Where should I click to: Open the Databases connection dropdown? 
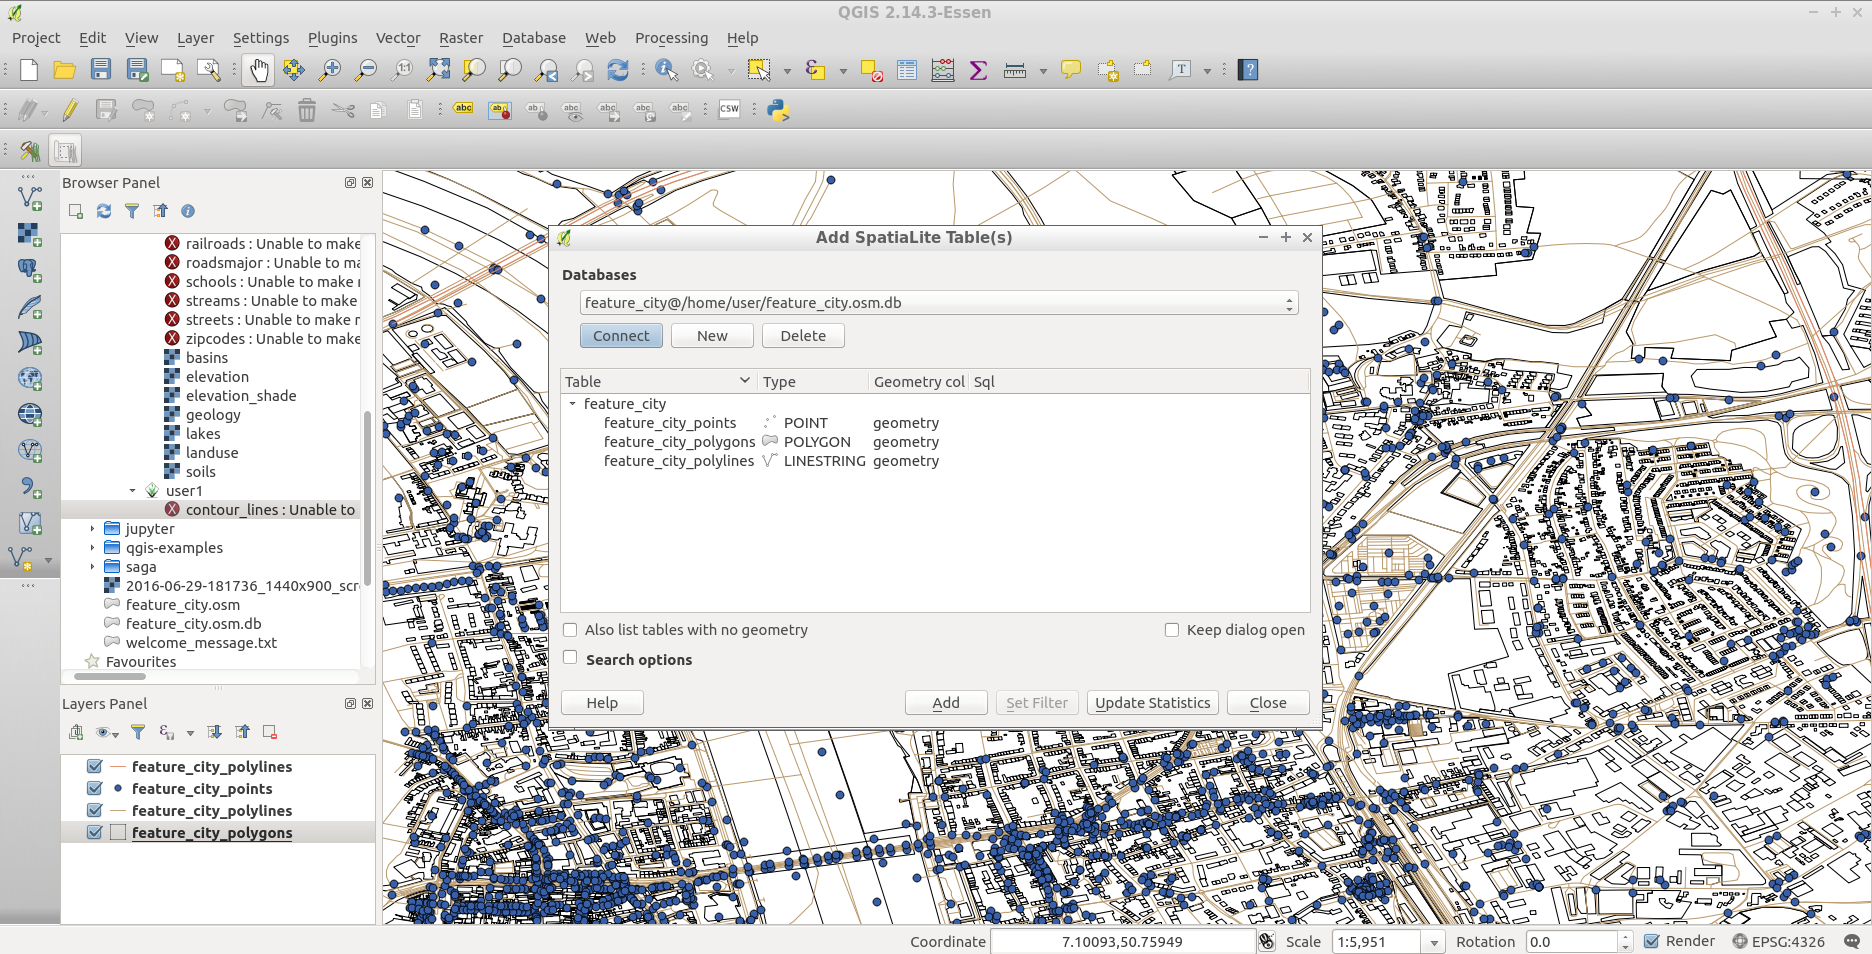(x=939, y=303)
